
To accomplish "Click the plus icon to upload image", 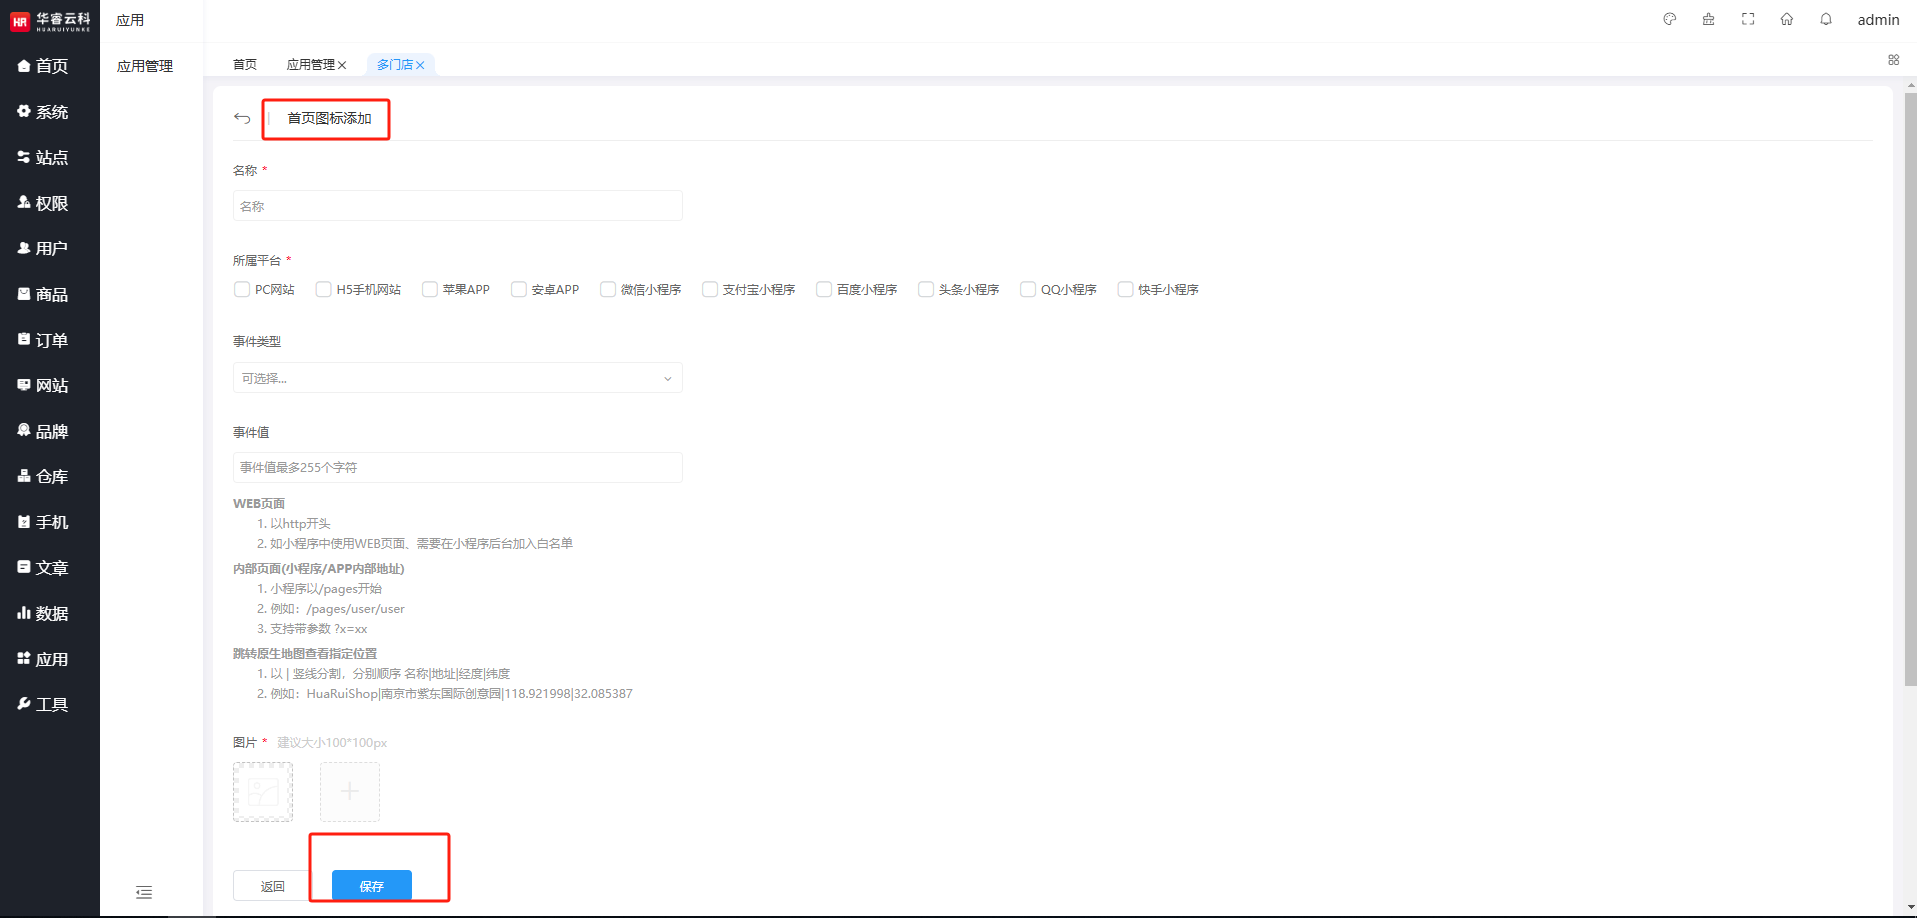I will click(349, 791).
